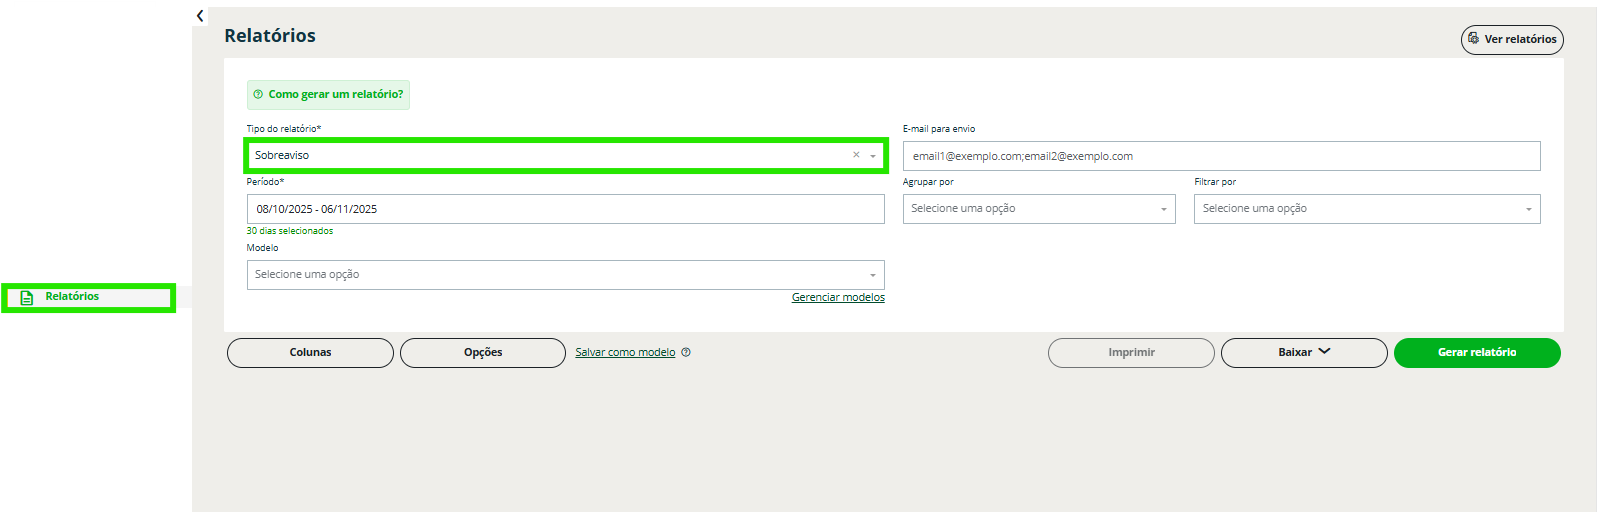Image resolution: width=1597 pixels, height=512 pixels.
Task: Click the Salvar como modelo link
Action: point(625,353)
